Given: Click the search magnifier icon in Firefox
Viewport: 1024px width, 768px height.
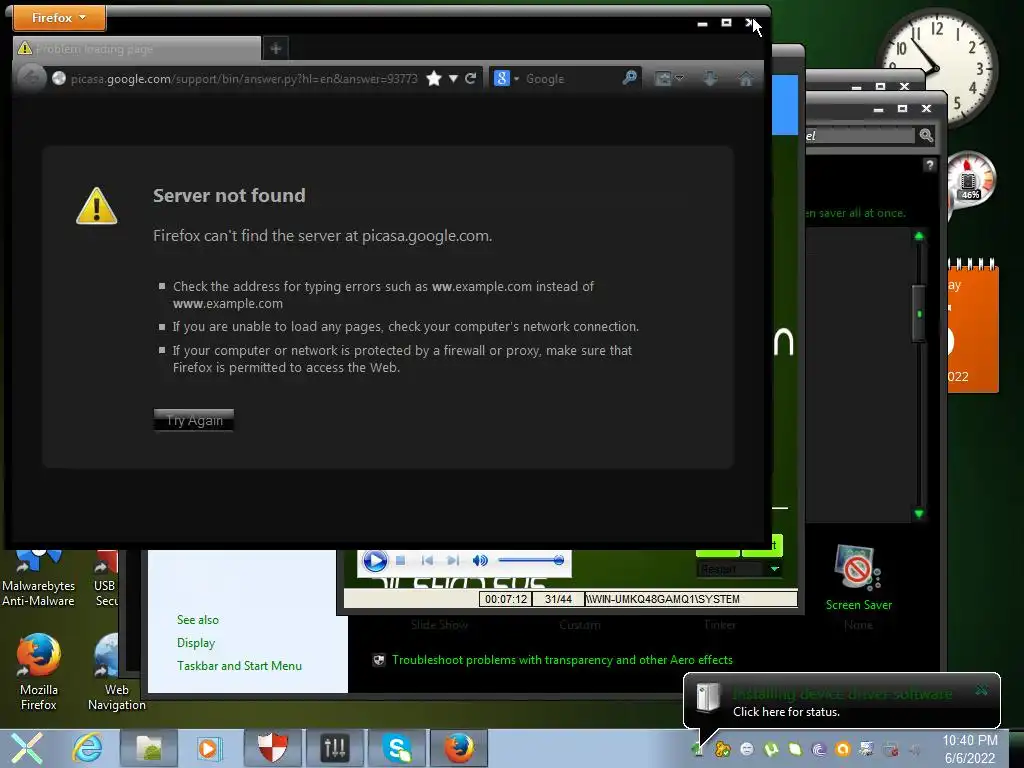Looking at the screenshot, I should click(x=630, y=78).
